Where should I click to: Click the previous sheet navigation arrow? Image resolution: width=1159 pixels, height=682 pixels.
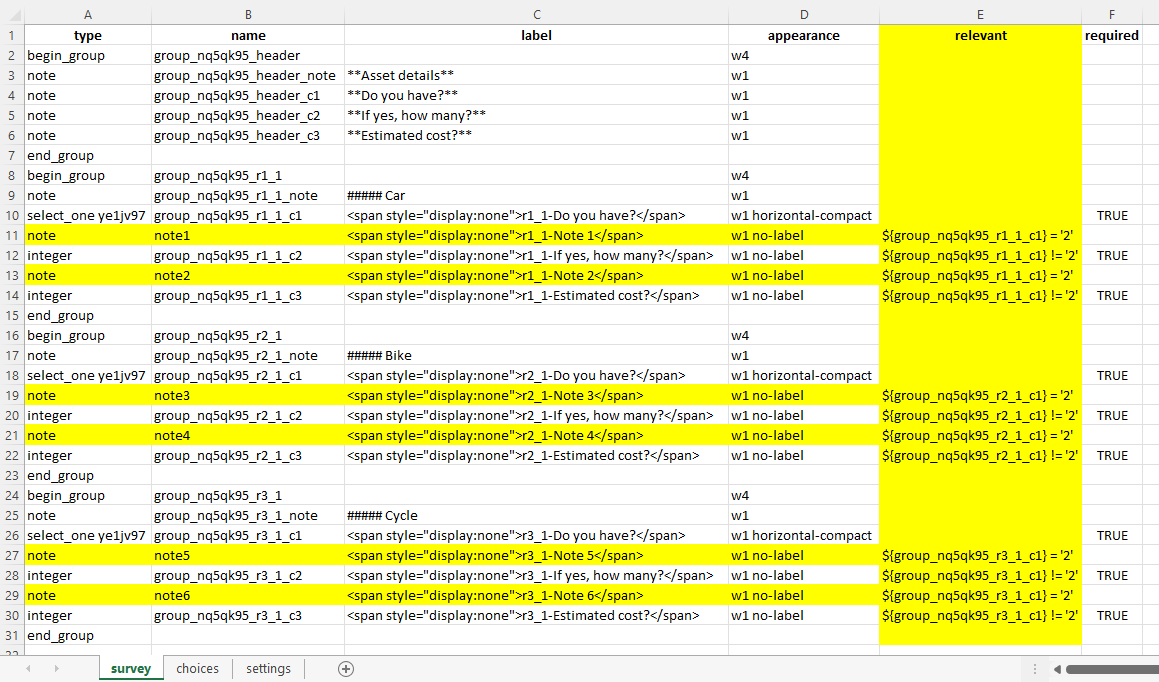tap(27, 668)
